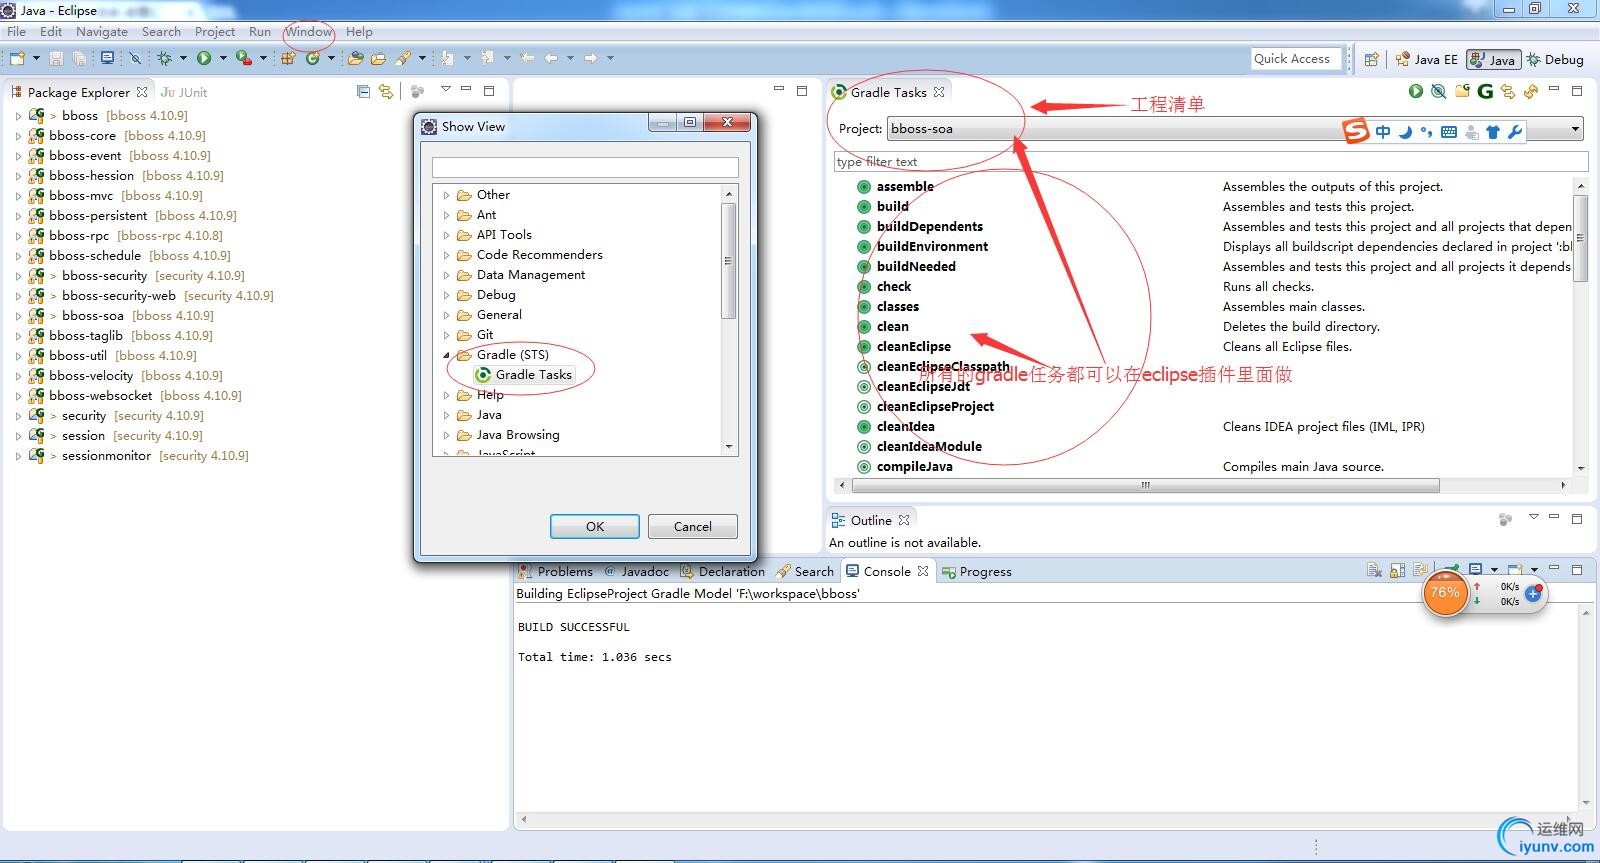The image size is (1600, 863).
Task: Select Gradle Tasks in Show View tree
Action: click(523, 375)
